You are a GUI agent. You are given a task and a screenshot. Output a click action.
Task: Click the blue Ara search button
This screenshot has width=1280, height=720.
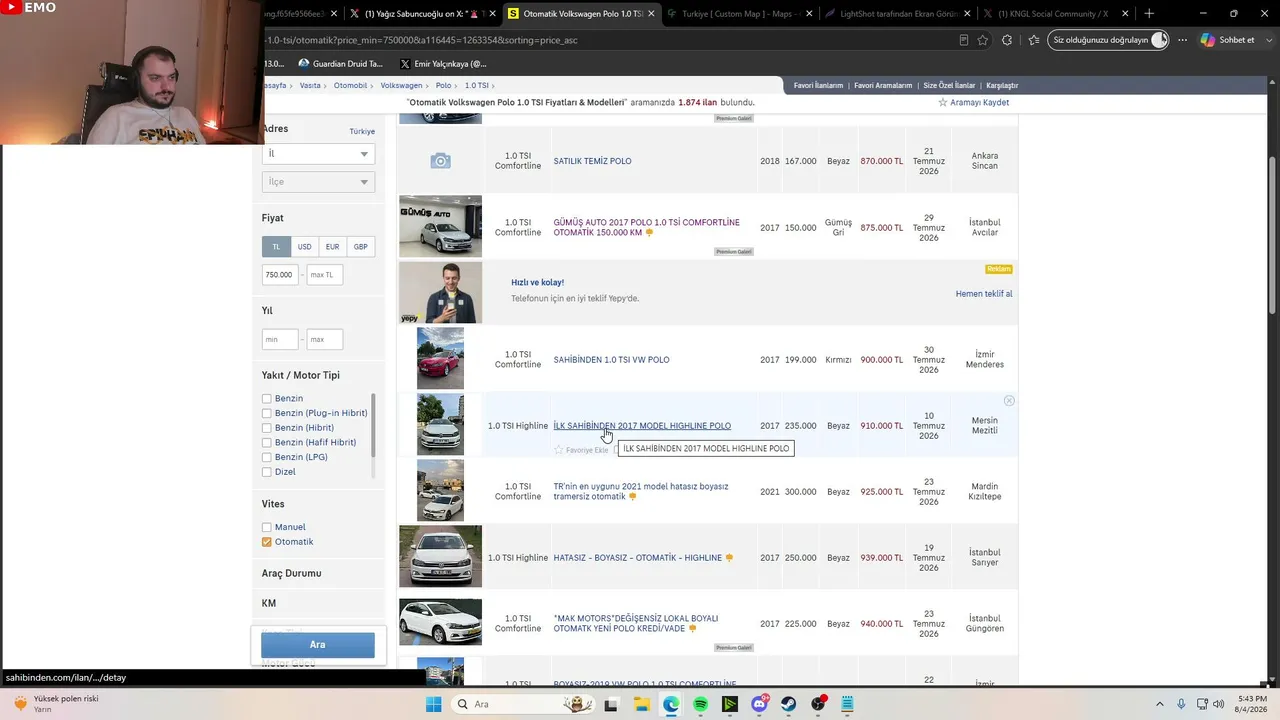tap(318, 645)
